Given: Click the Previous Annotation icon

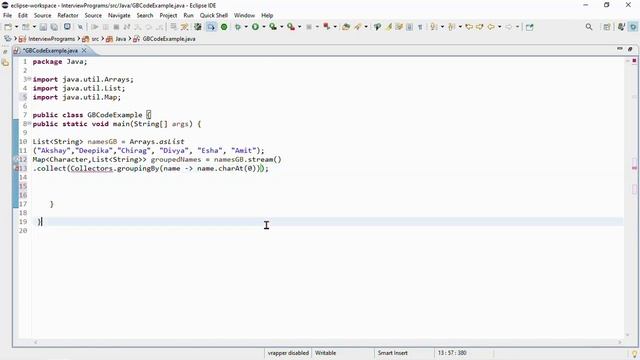Looking at the screenshot, I should tap(451, 27).
